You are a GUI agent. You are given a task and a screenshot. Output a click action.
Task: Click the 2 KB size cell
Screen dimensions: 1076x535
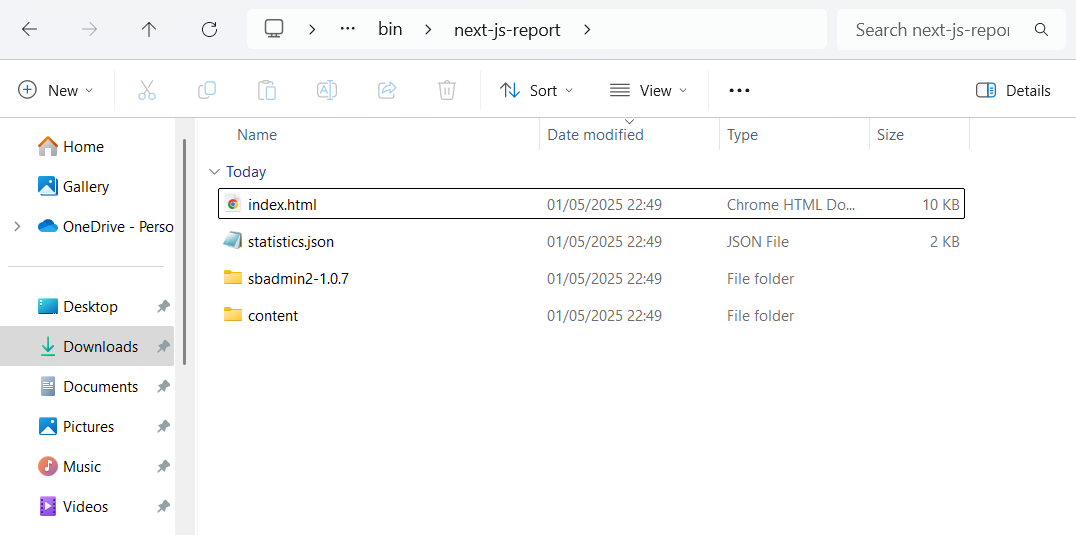[x=944, y=241]
